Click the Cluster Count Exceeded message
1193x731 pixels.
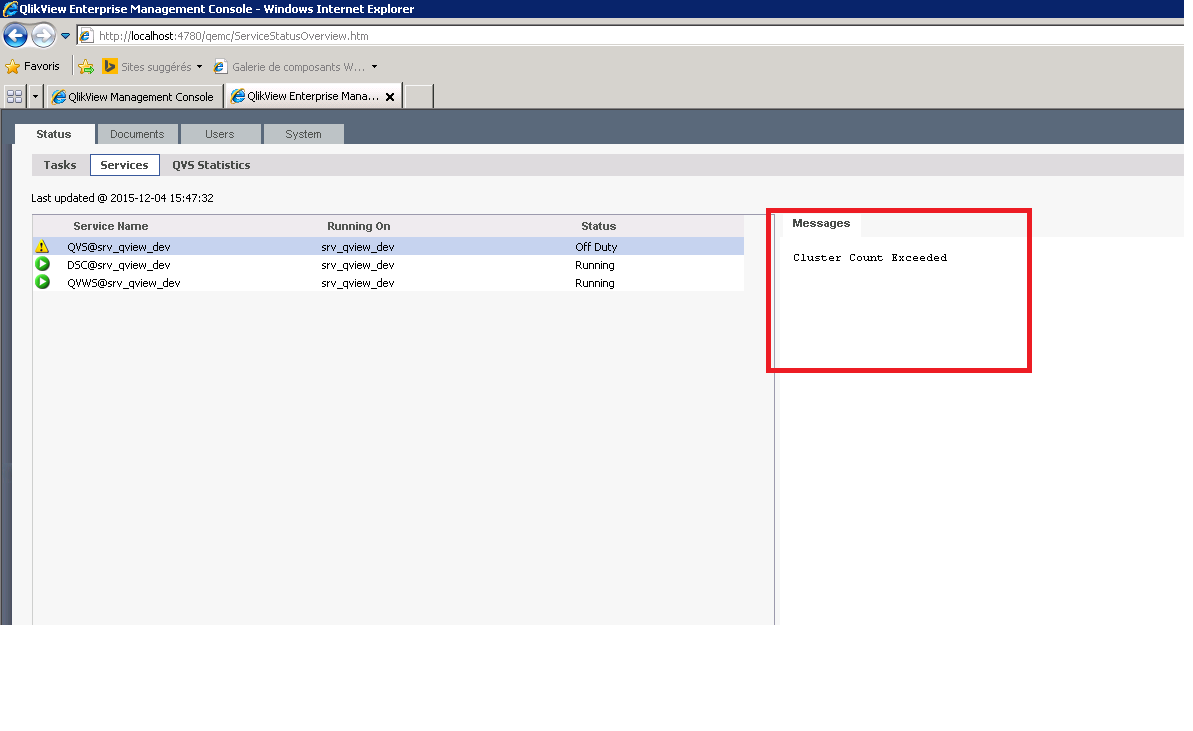click(x=870, y=257)
